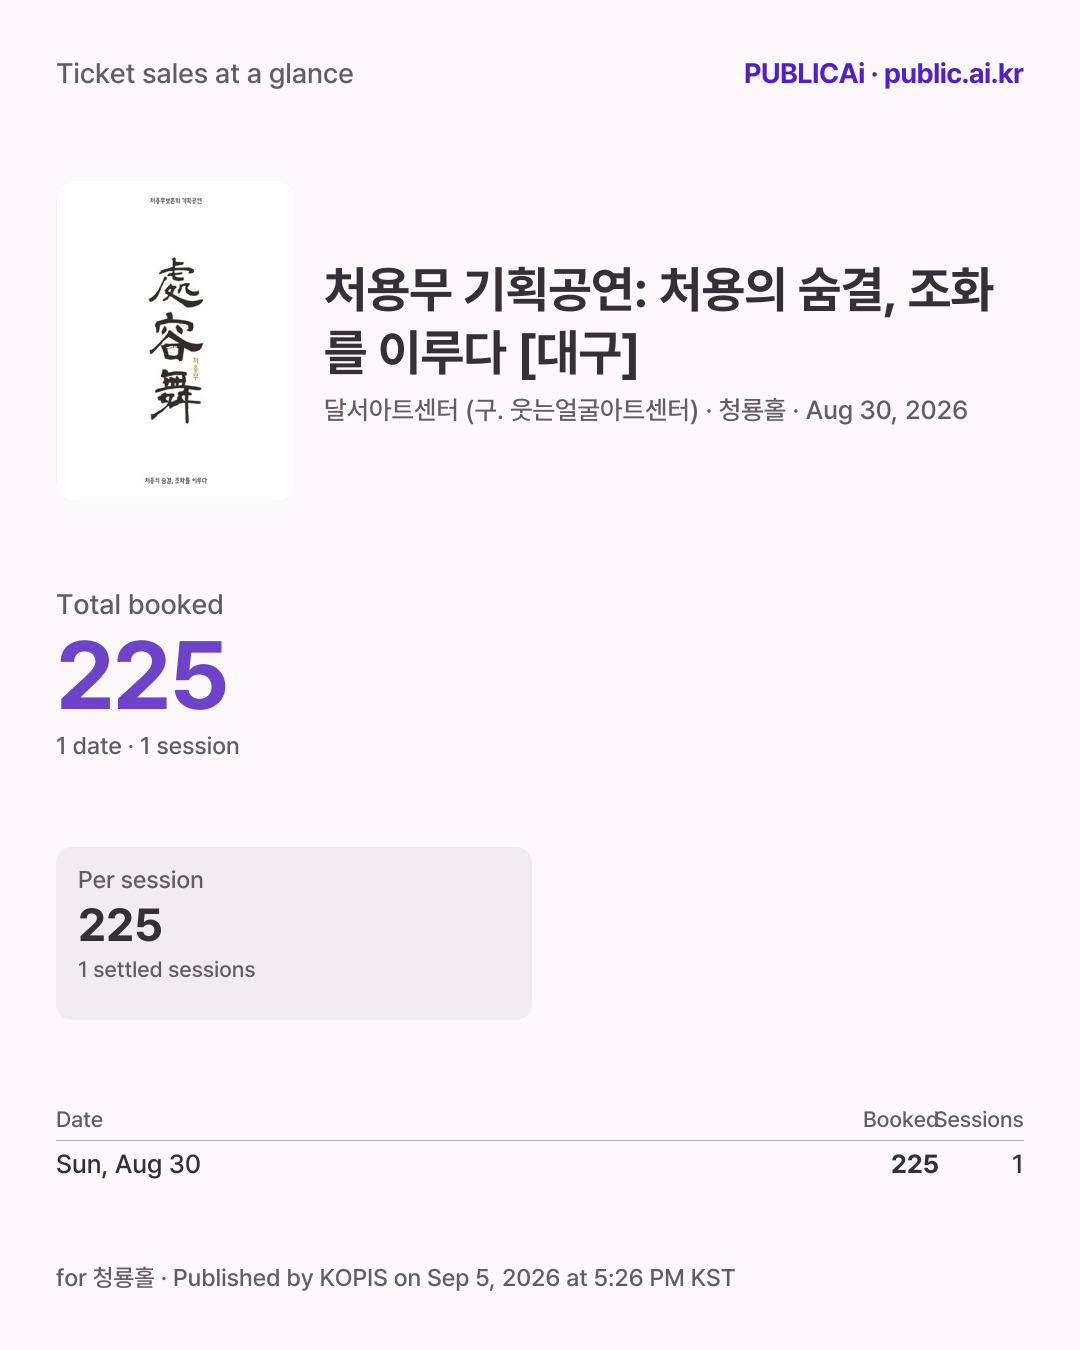Click the Aug 30, 2026 date in subtitle

[887, 410]
